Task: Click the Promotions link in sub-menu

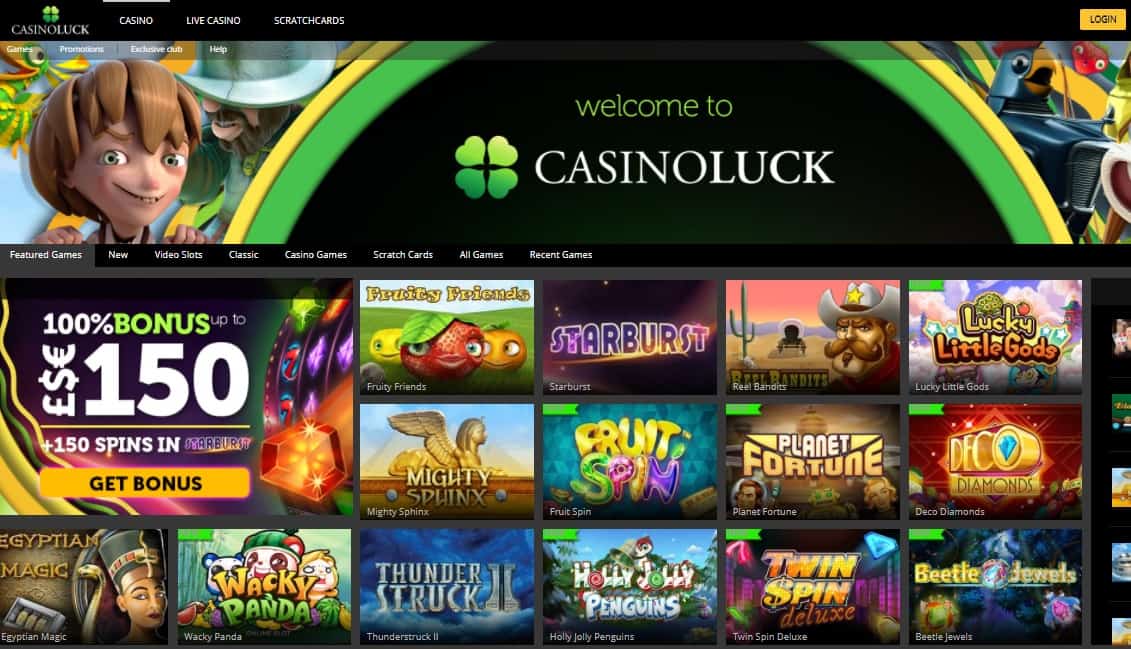Action: point(82,49)
